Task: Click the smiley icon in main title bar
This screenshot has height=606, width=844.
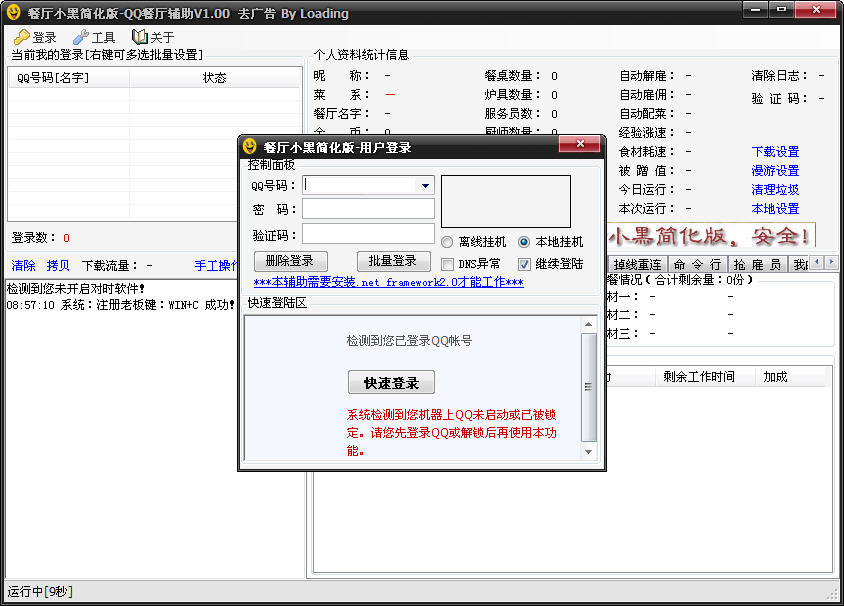Action: pos(13,12)
